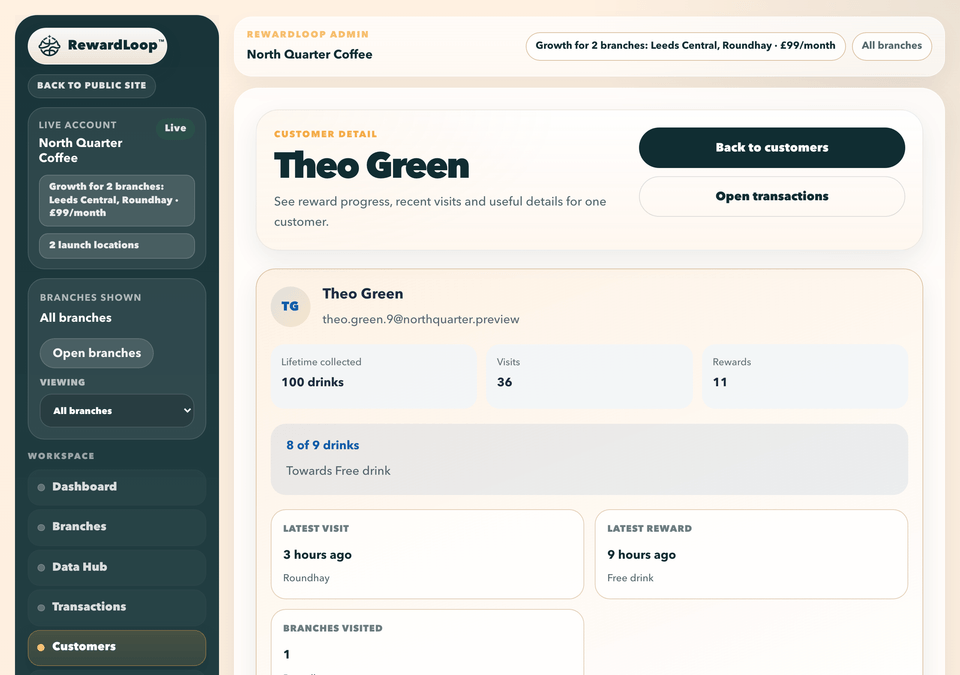Click the Latest visit 3 hours ago card
The width and height of the screenshot is (960, 675).
[427, 554]
